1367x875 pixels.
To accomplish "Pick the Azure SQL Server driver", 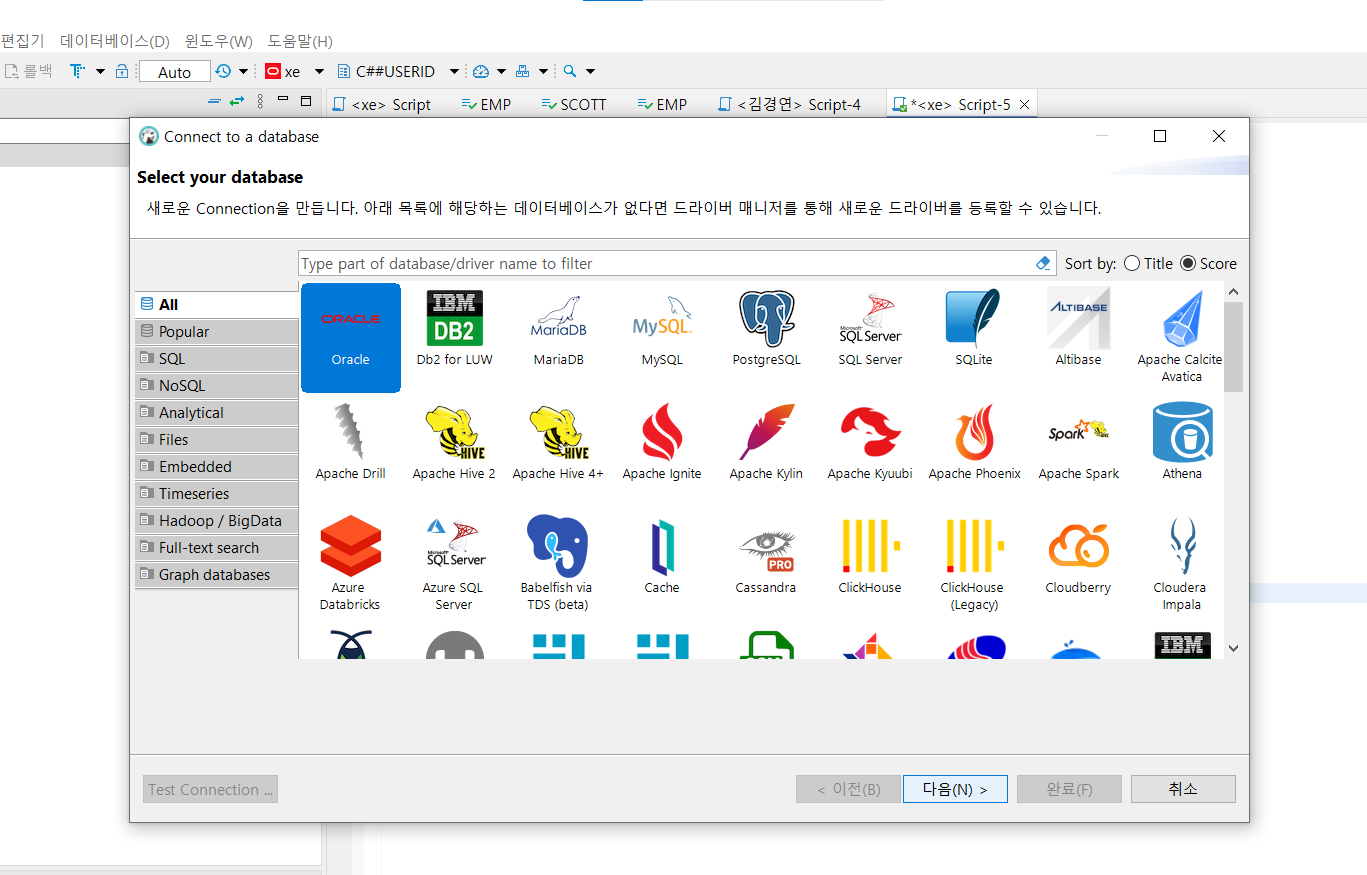I will click(x=455, y=564).
